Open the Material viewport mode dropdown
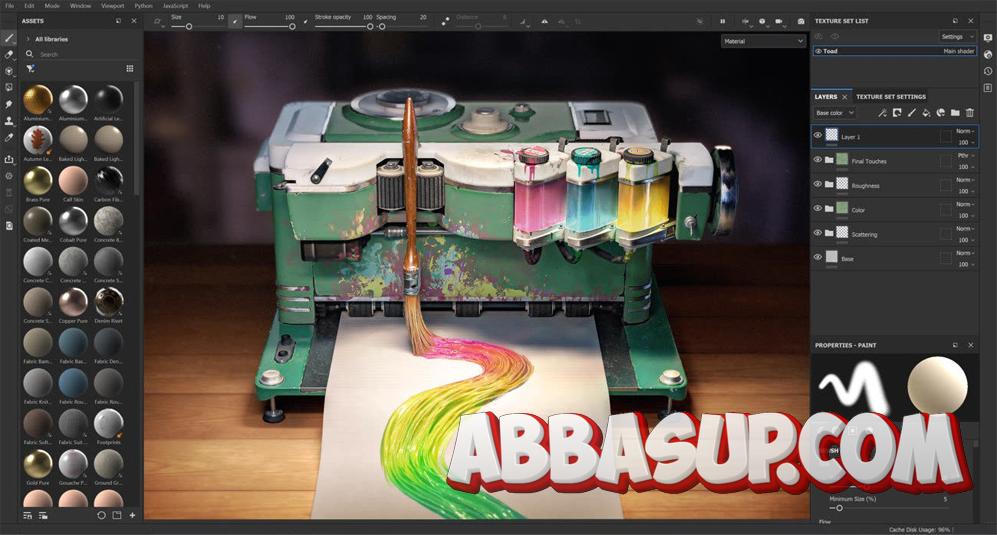 [764, 41]
